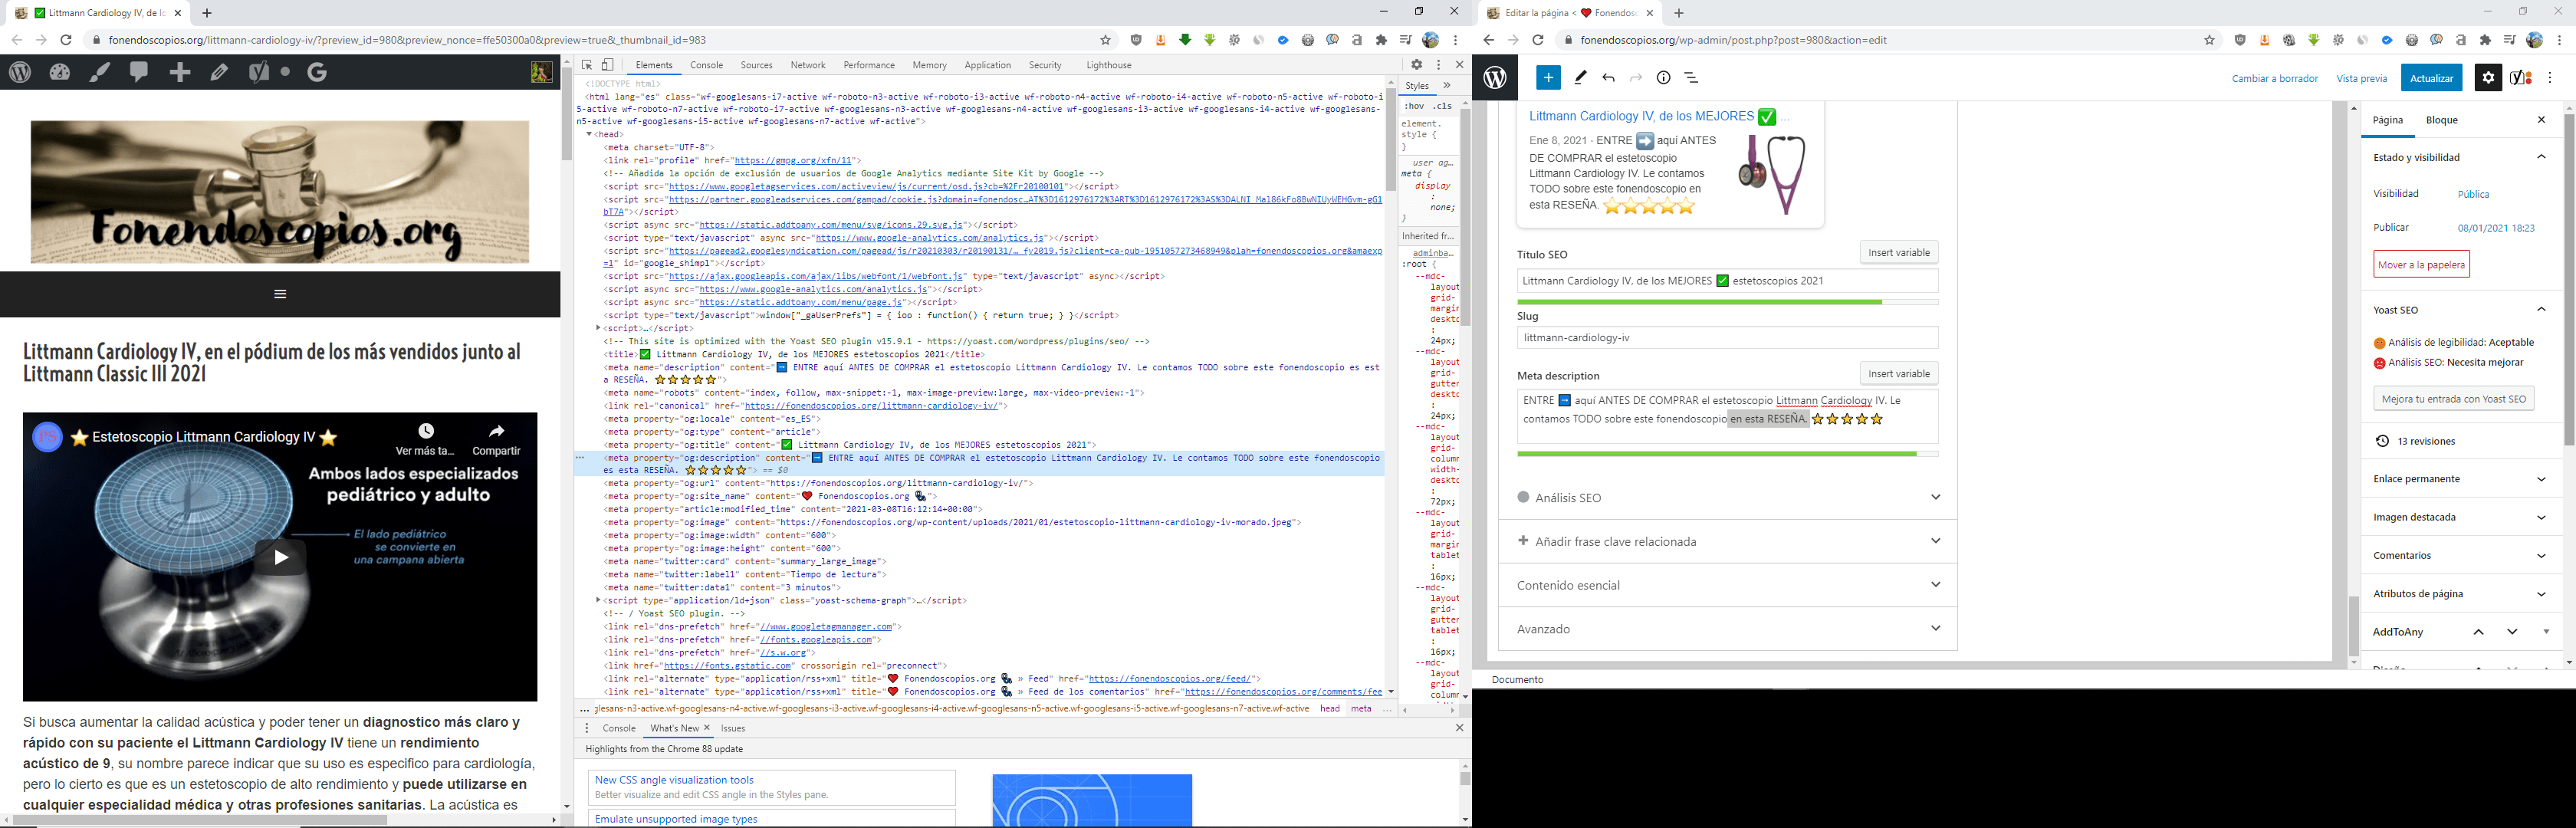Undo last change in WordPress editor
This screenshot has height=828, width=2576.
[x=1608, y=78]
